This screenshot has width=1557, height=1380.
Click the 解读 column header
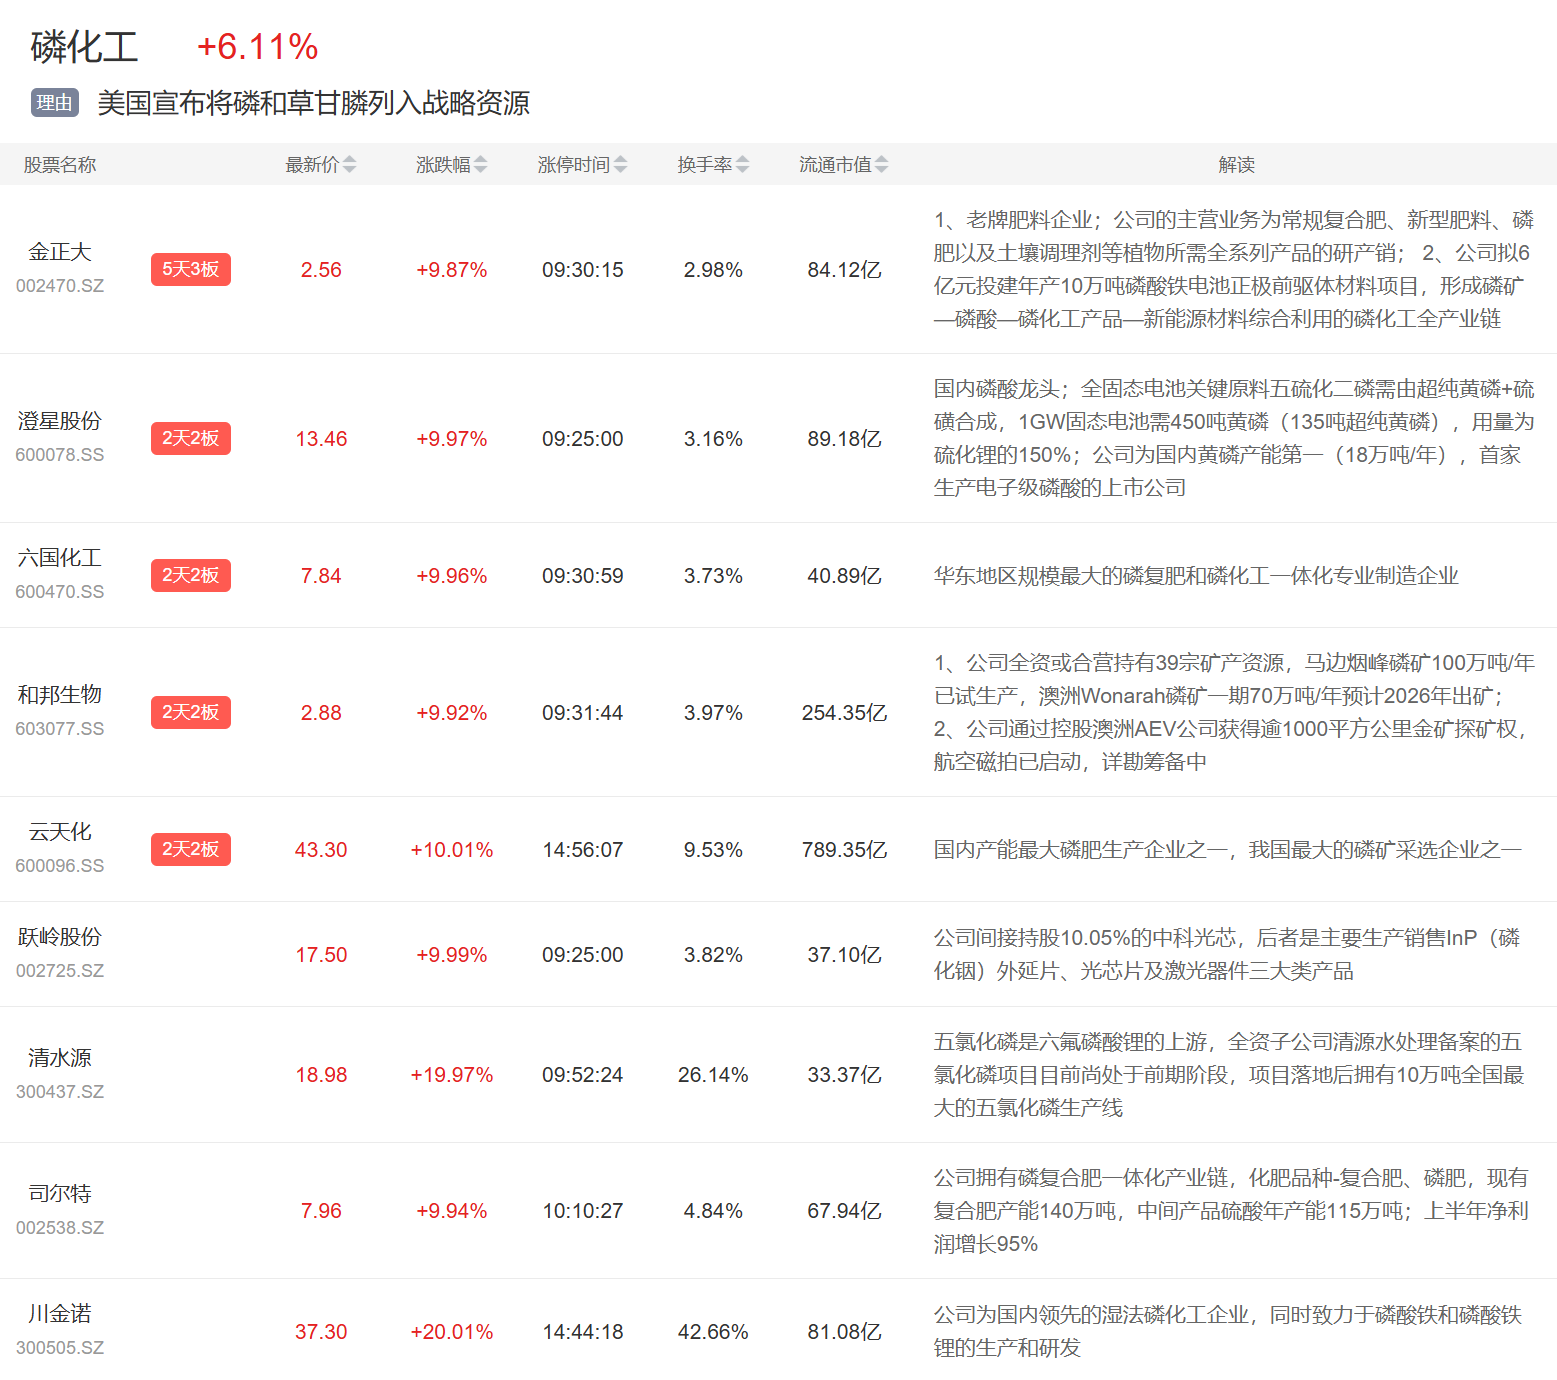coord(1236,165)
